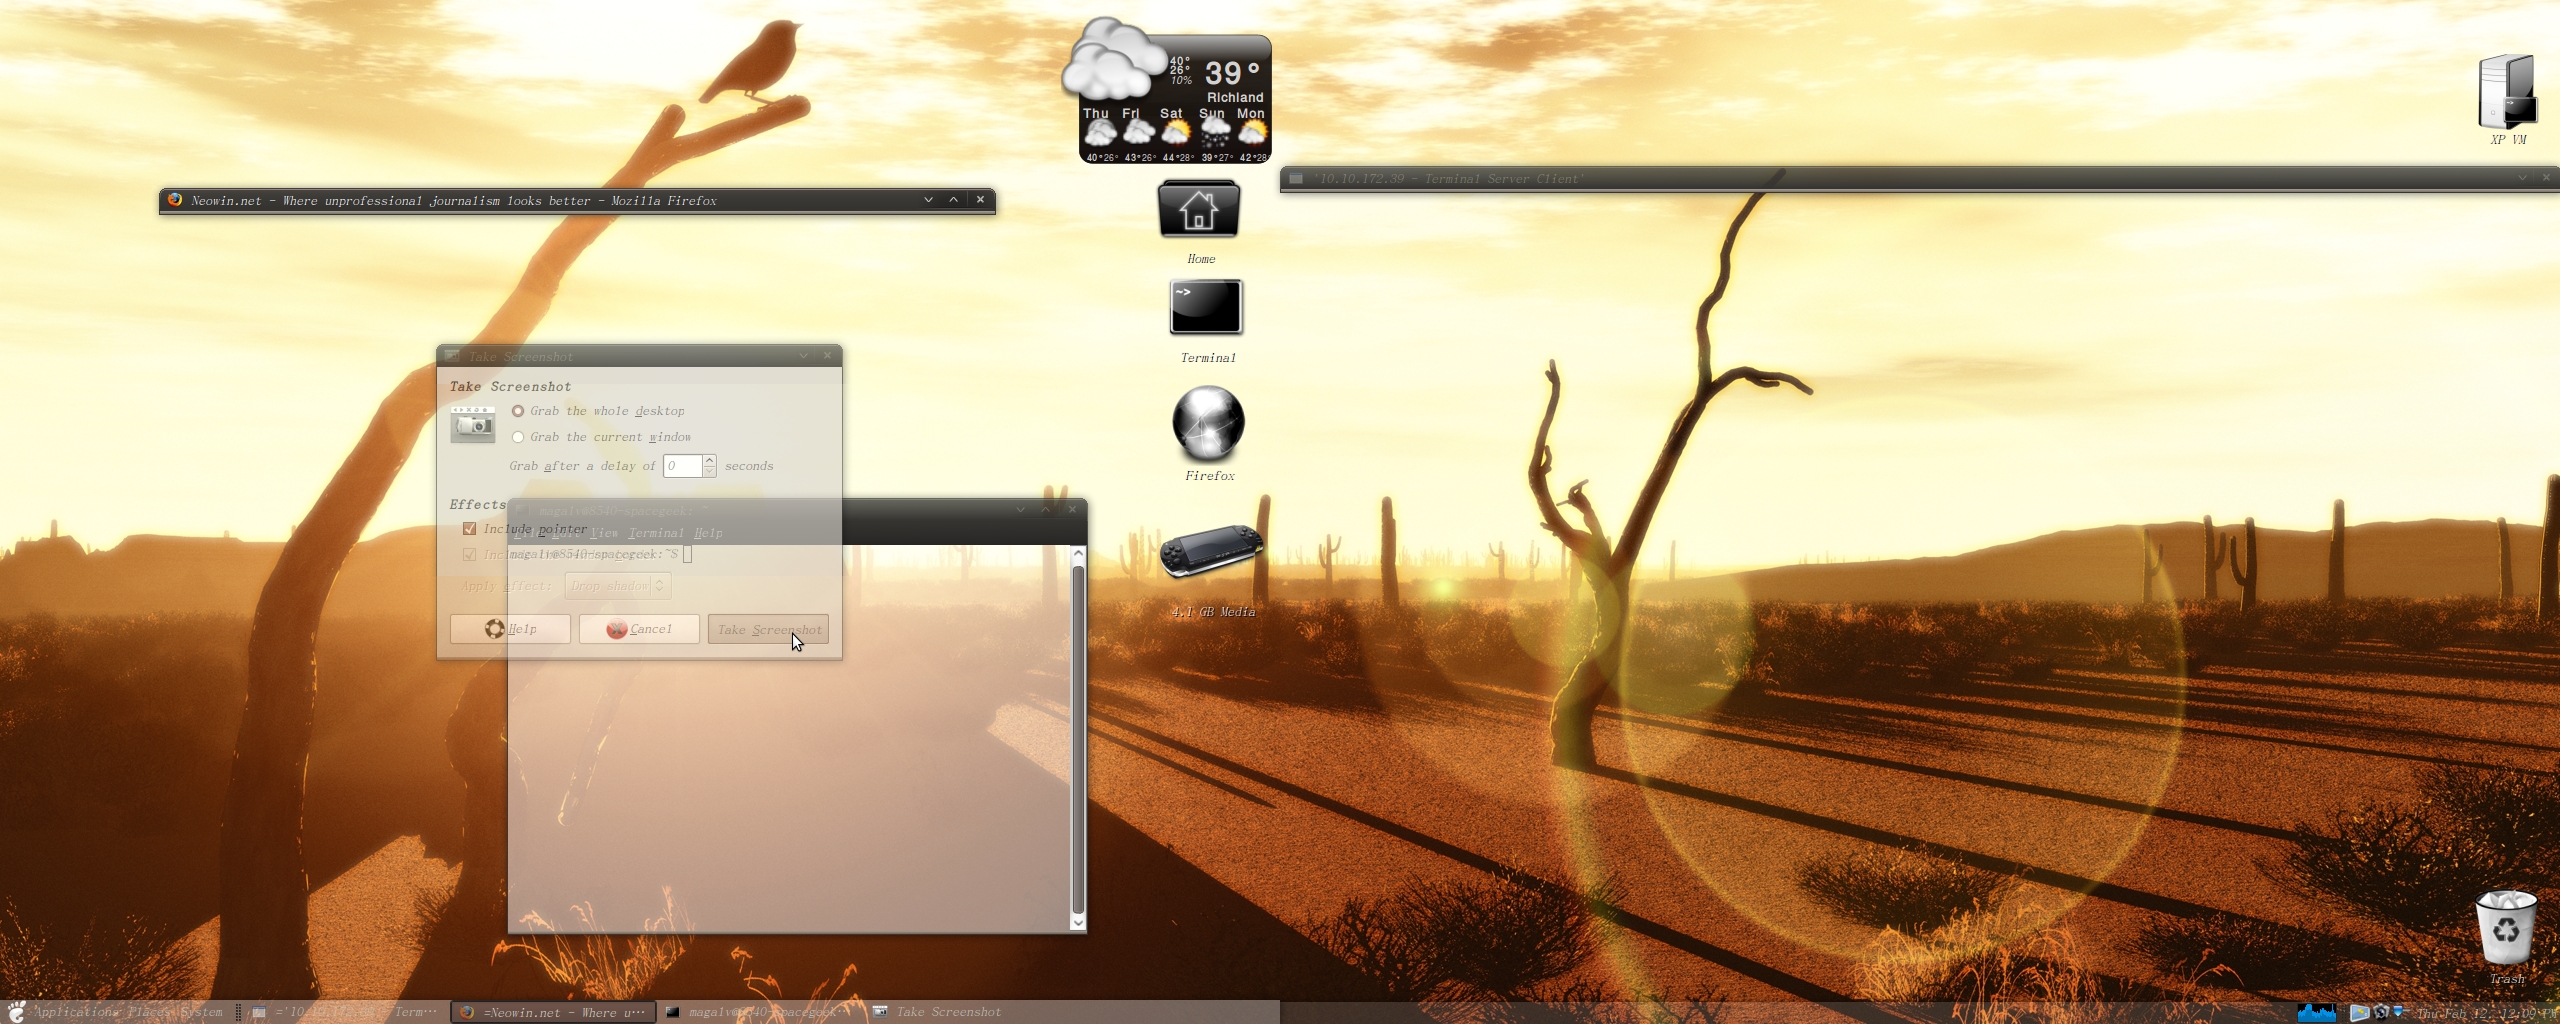Screen dimensions: 2560x1024
Task: Click the terminal scrollbar down arrow
Action: point(1078,923)
